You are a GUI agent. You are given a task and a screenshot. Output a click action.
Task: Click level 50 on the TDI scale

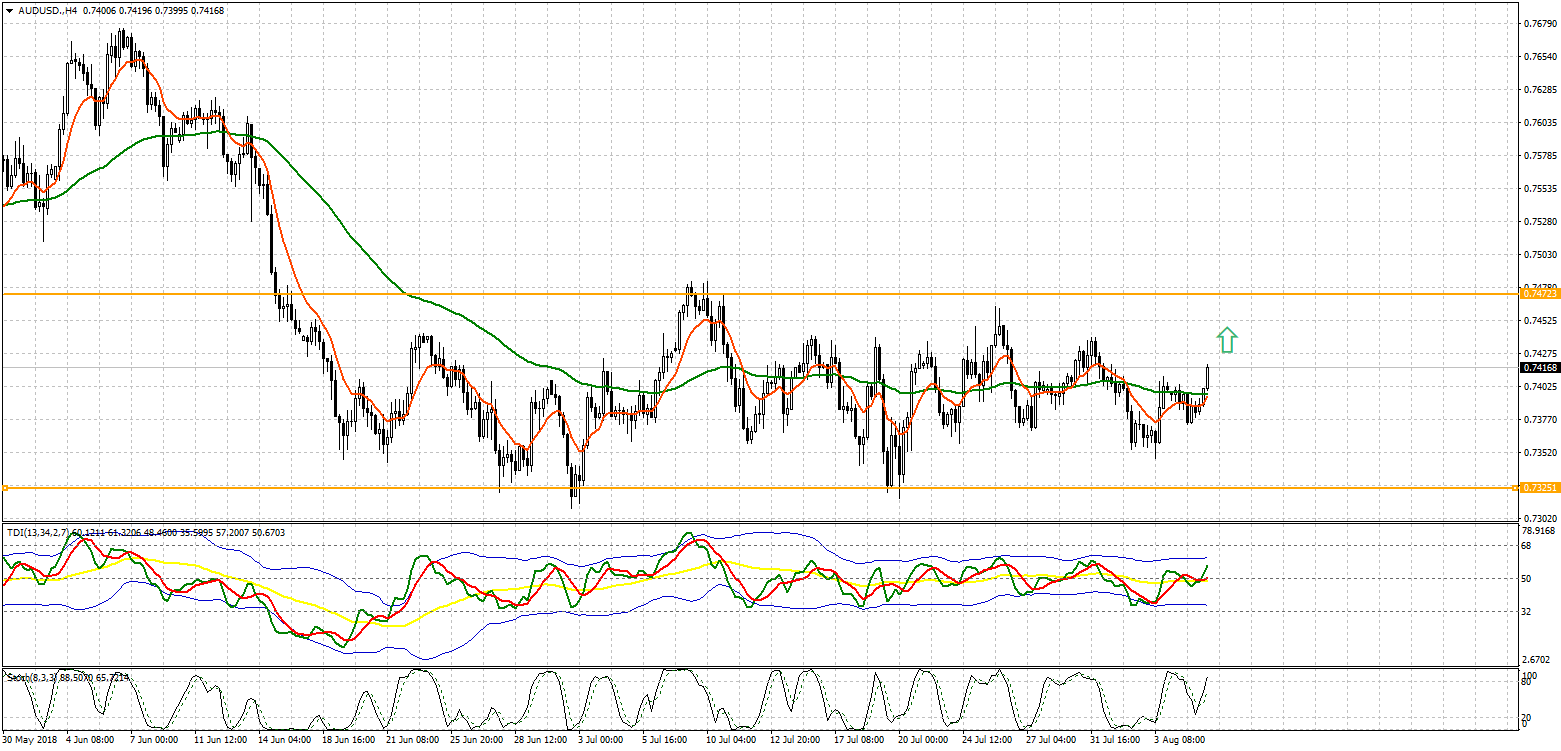[x=1526, y=579]
